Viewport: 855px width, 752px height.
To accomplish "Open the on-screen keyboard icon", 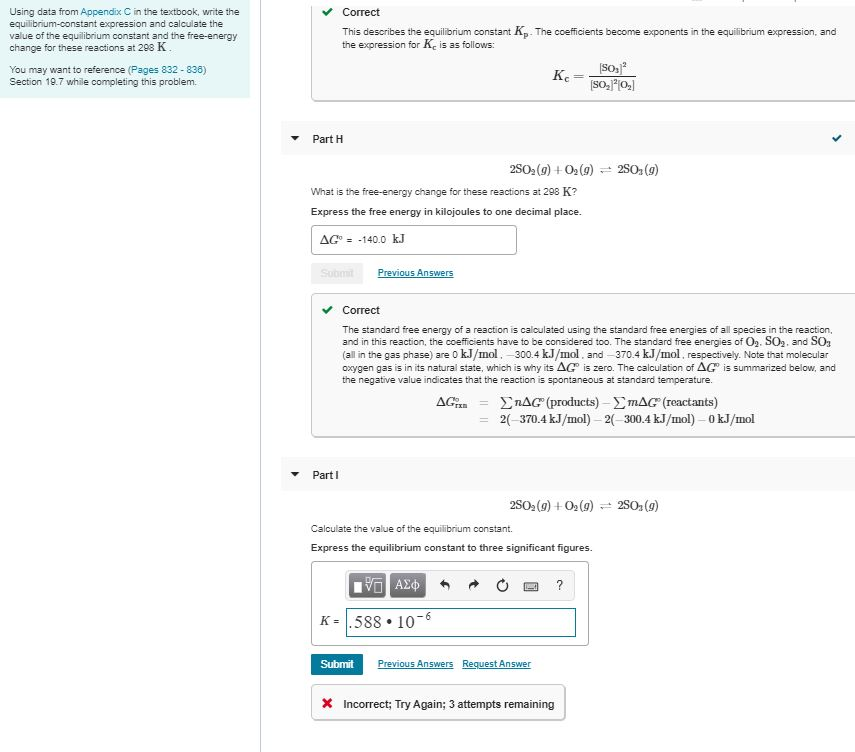I will coord(531,587).
